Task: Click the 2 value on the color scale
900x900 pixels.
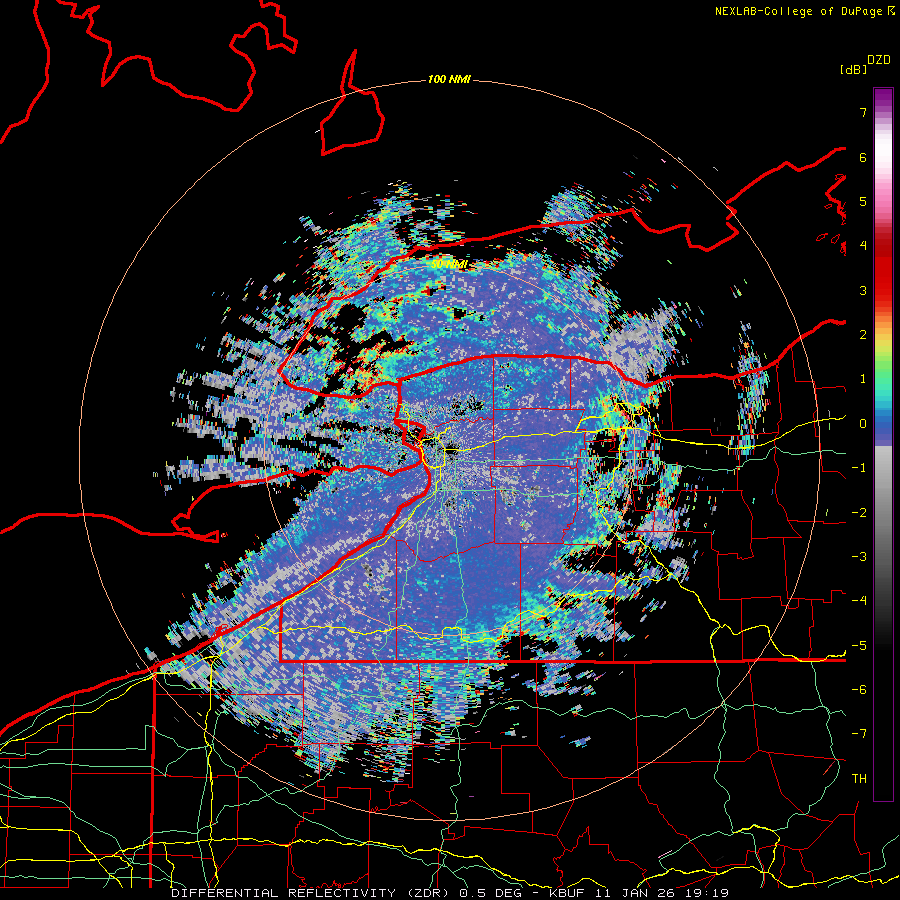Action: (x=863, y=335)
